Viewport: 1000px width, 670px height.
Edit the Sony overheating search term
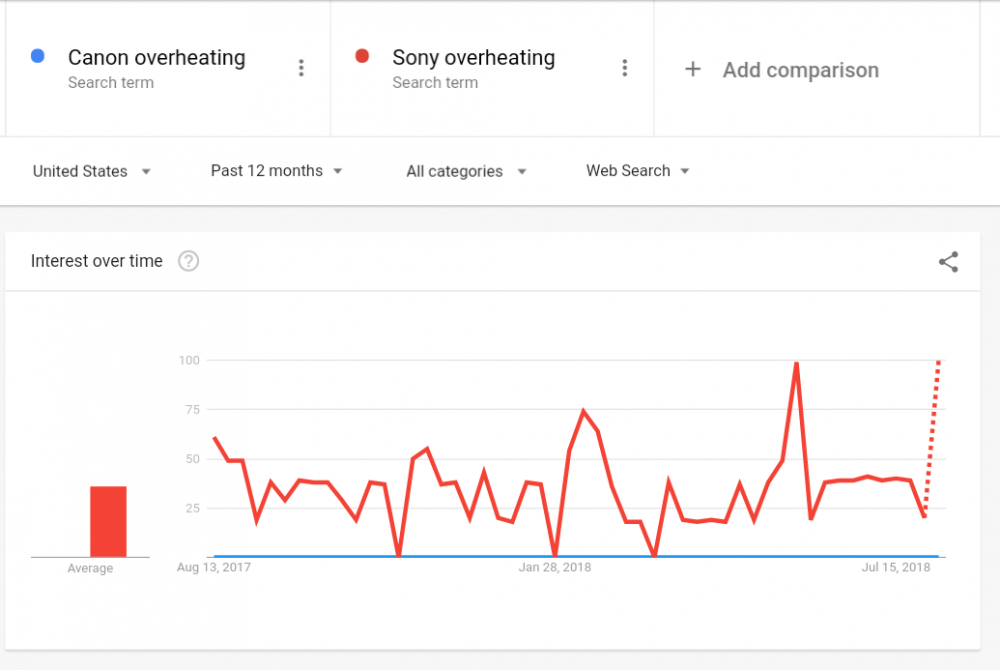[x=473, y=58]
